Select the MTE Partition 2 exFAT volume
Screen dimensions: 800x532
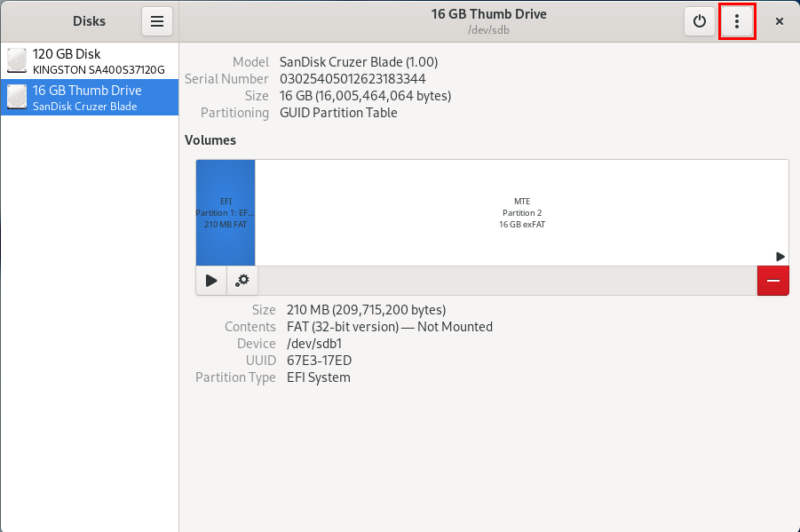521,212
